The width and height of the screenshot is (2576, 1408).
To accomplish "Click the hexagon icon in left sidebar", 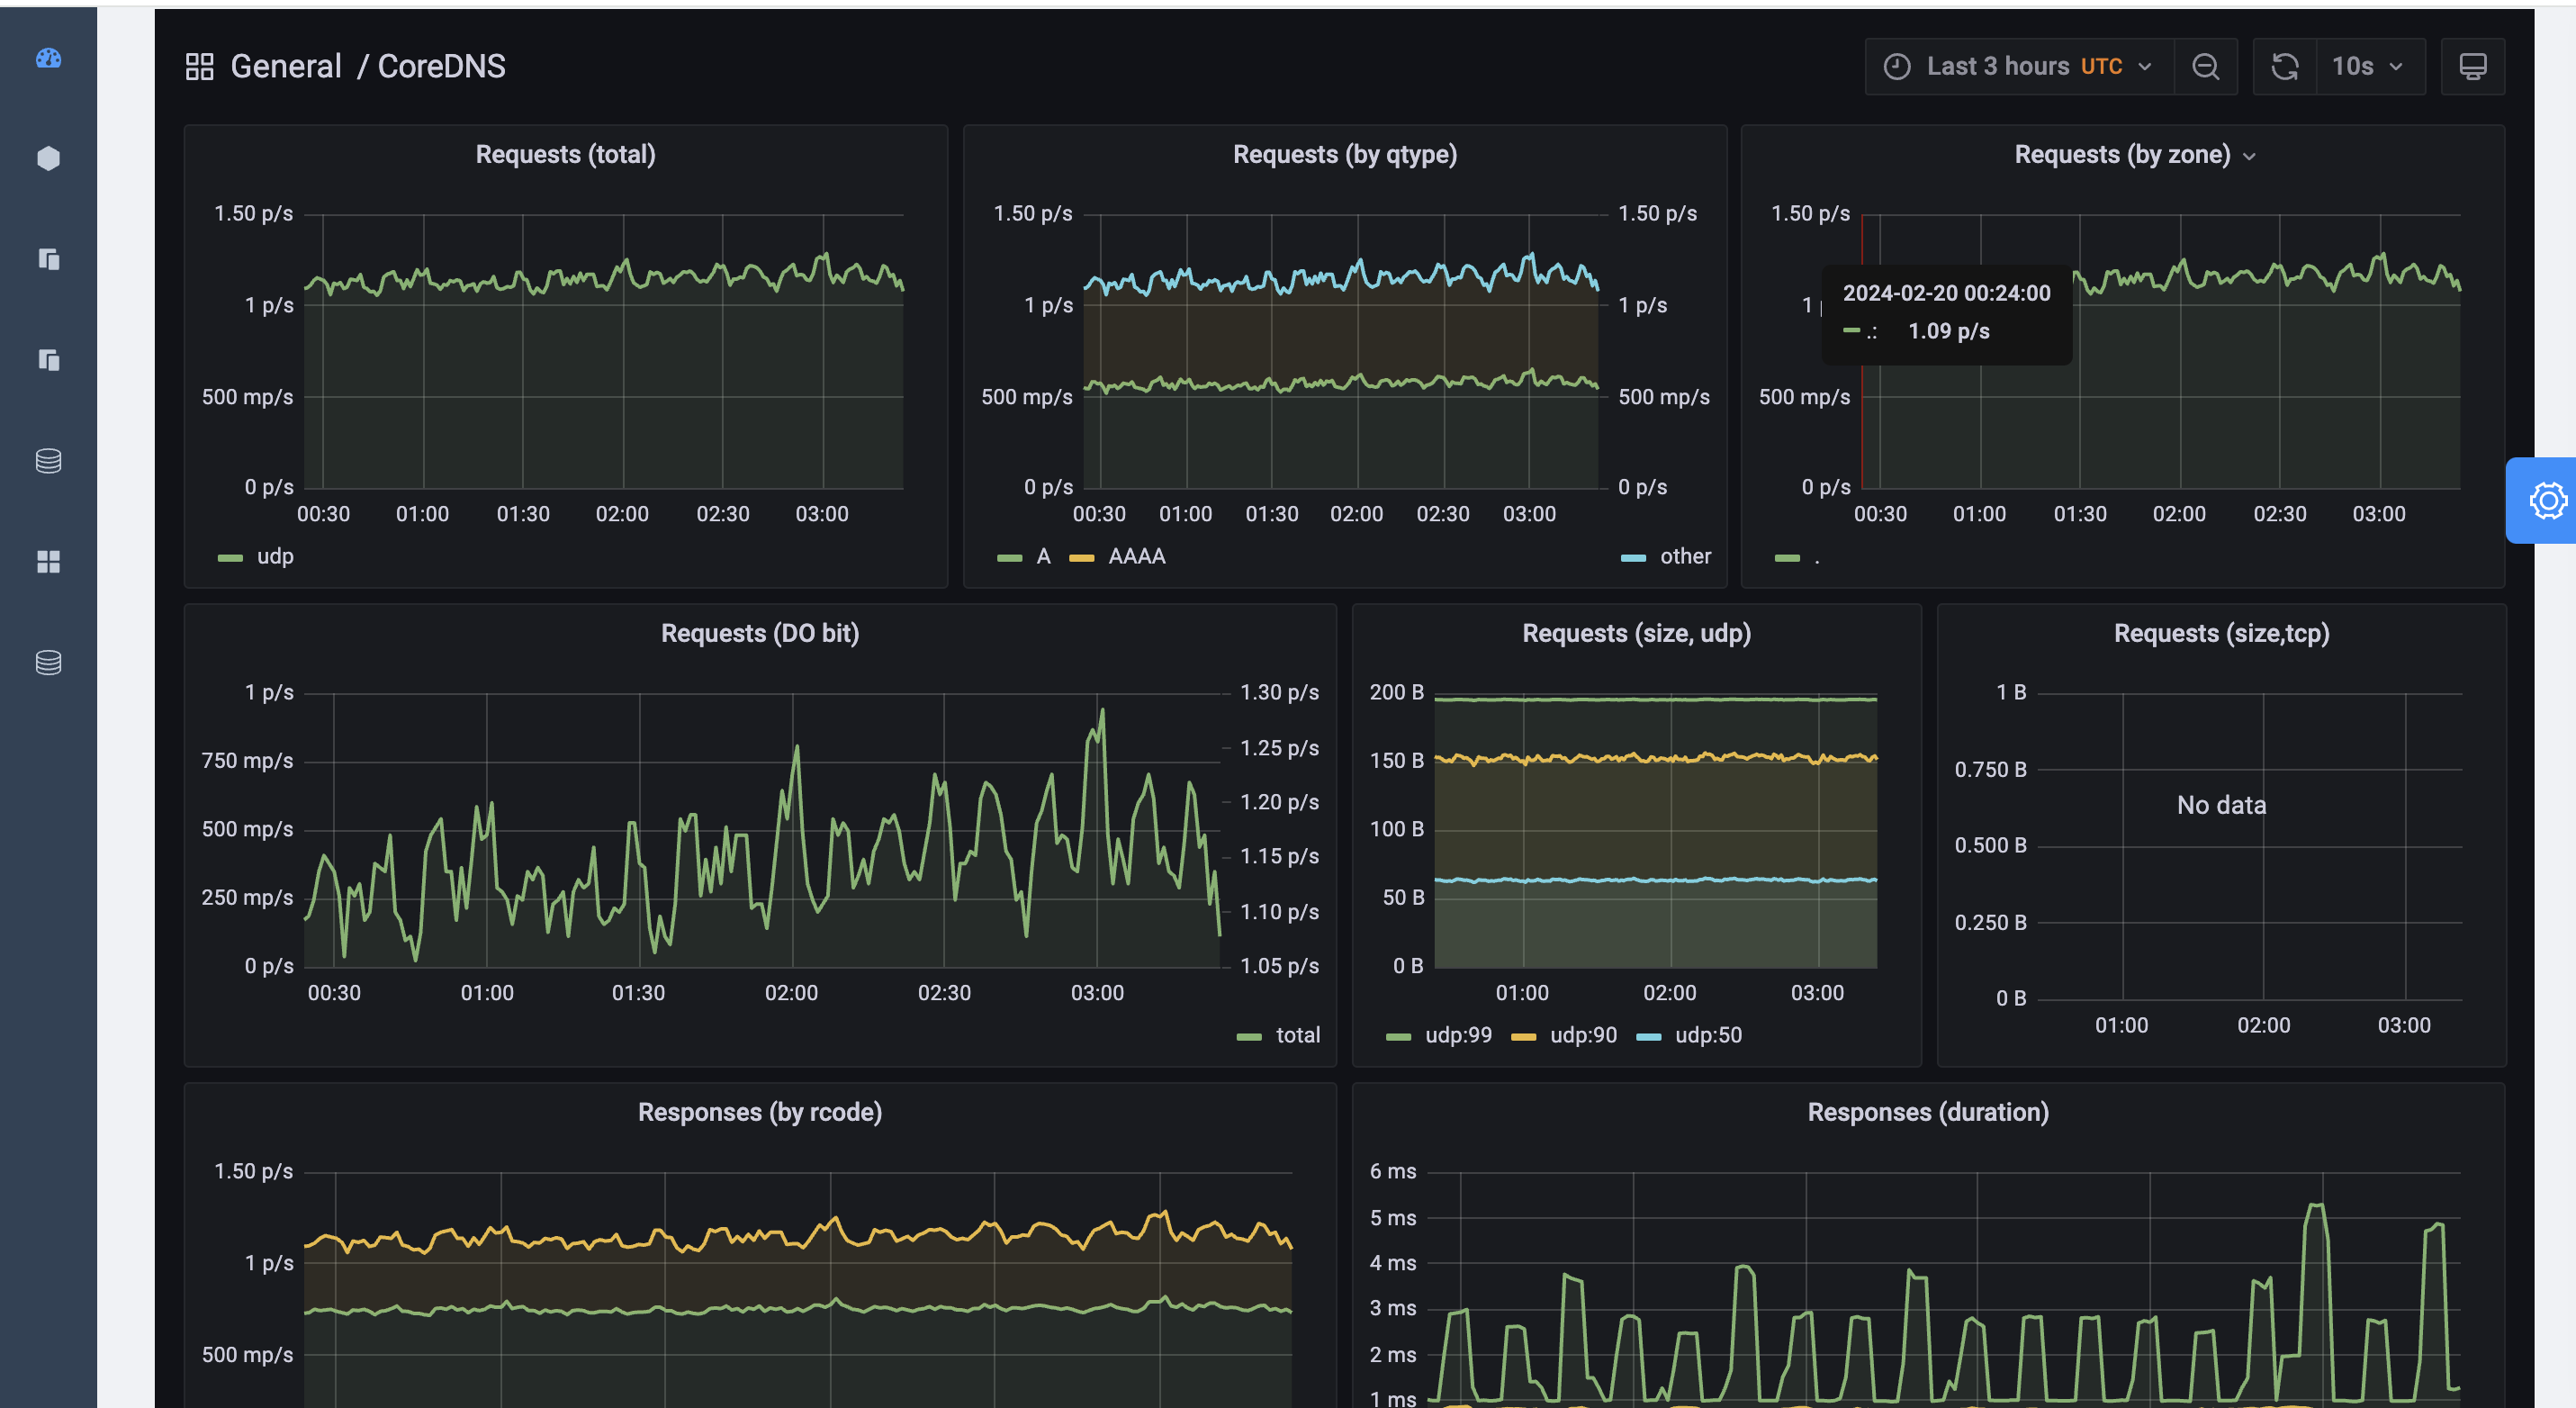I will point(48,158).
